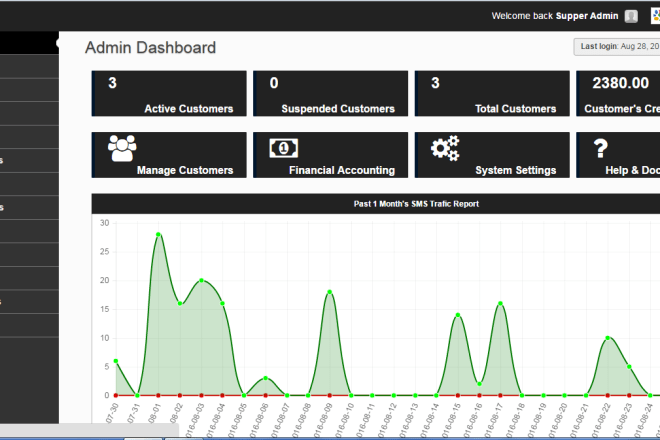The height and width of the screenshot is (440, 660).
Task: Click the Admin Dashboard heading
Action: [x=150, y=48]
